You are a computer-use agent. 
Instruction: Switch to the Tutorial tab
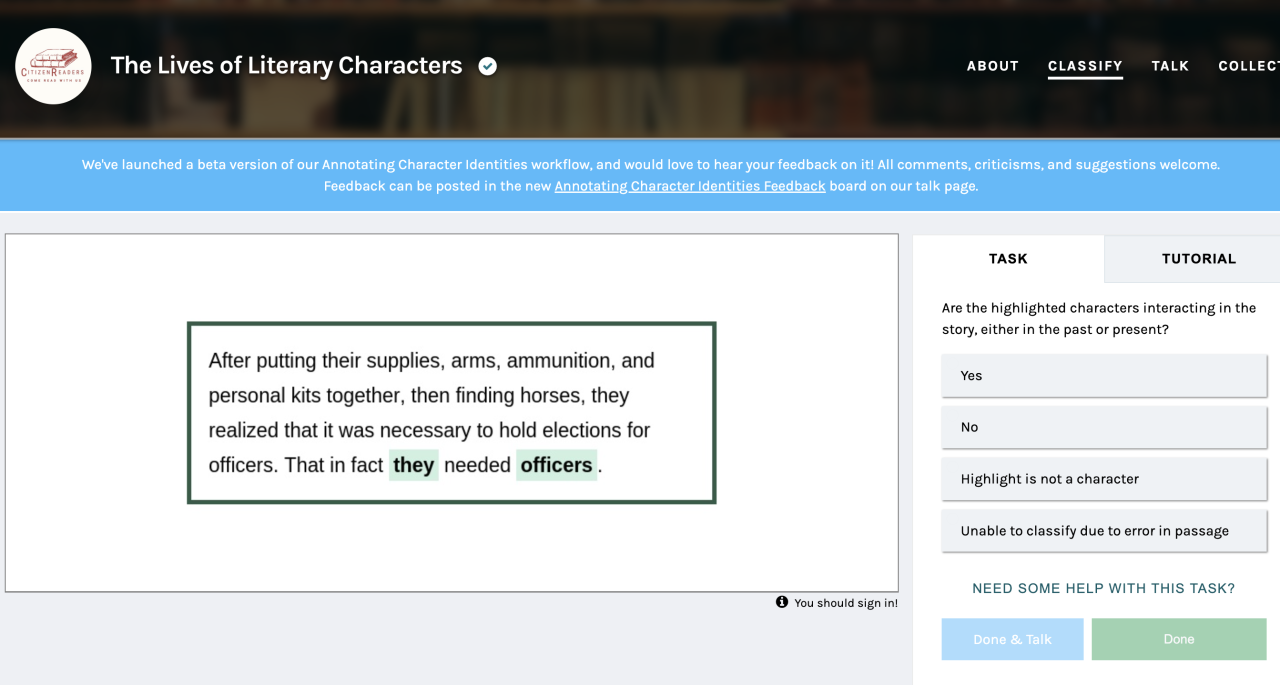coord(1198,259)
